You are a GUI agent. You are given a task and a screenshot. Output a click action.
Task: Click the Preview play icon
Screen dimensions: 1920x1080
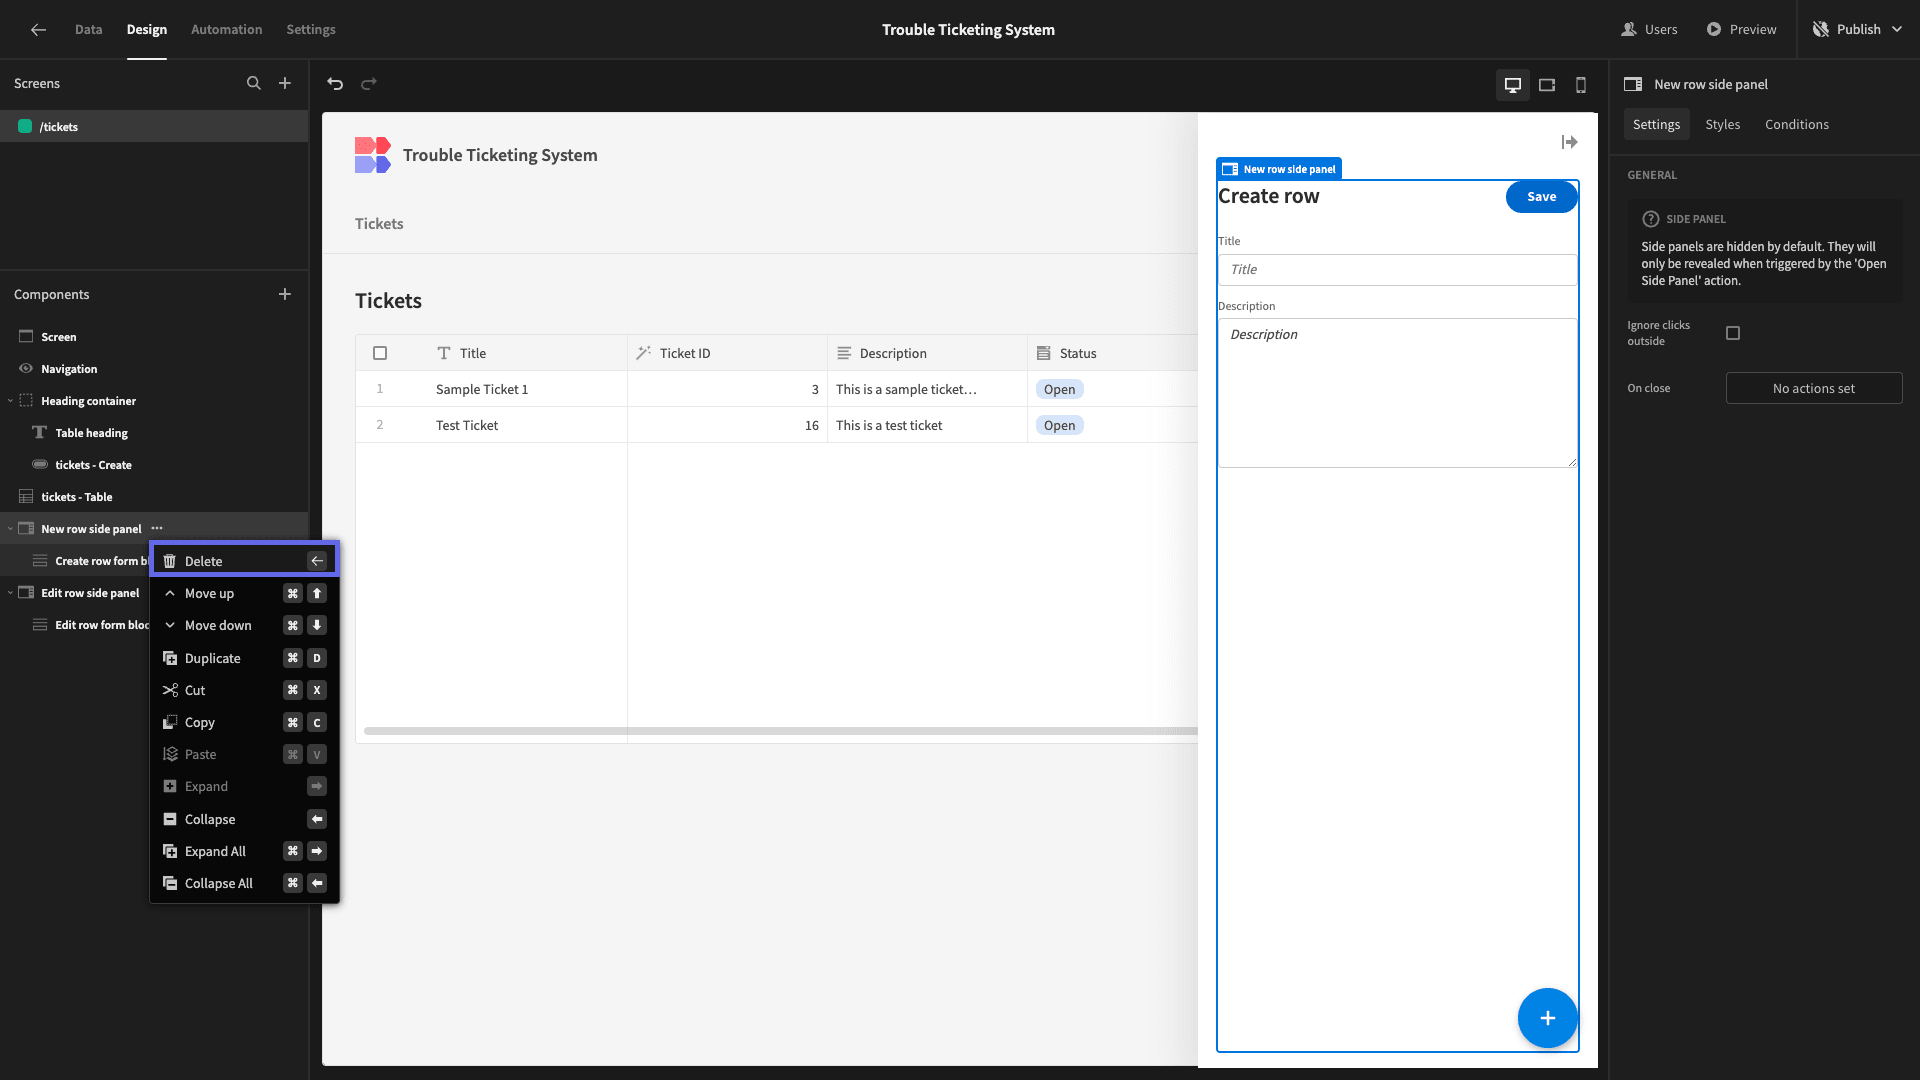click(x=1714, y=30)
